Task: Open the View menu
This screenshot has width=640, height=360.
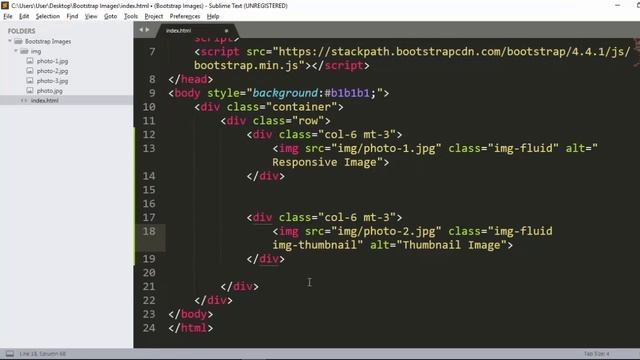Action: pos(91,16)
